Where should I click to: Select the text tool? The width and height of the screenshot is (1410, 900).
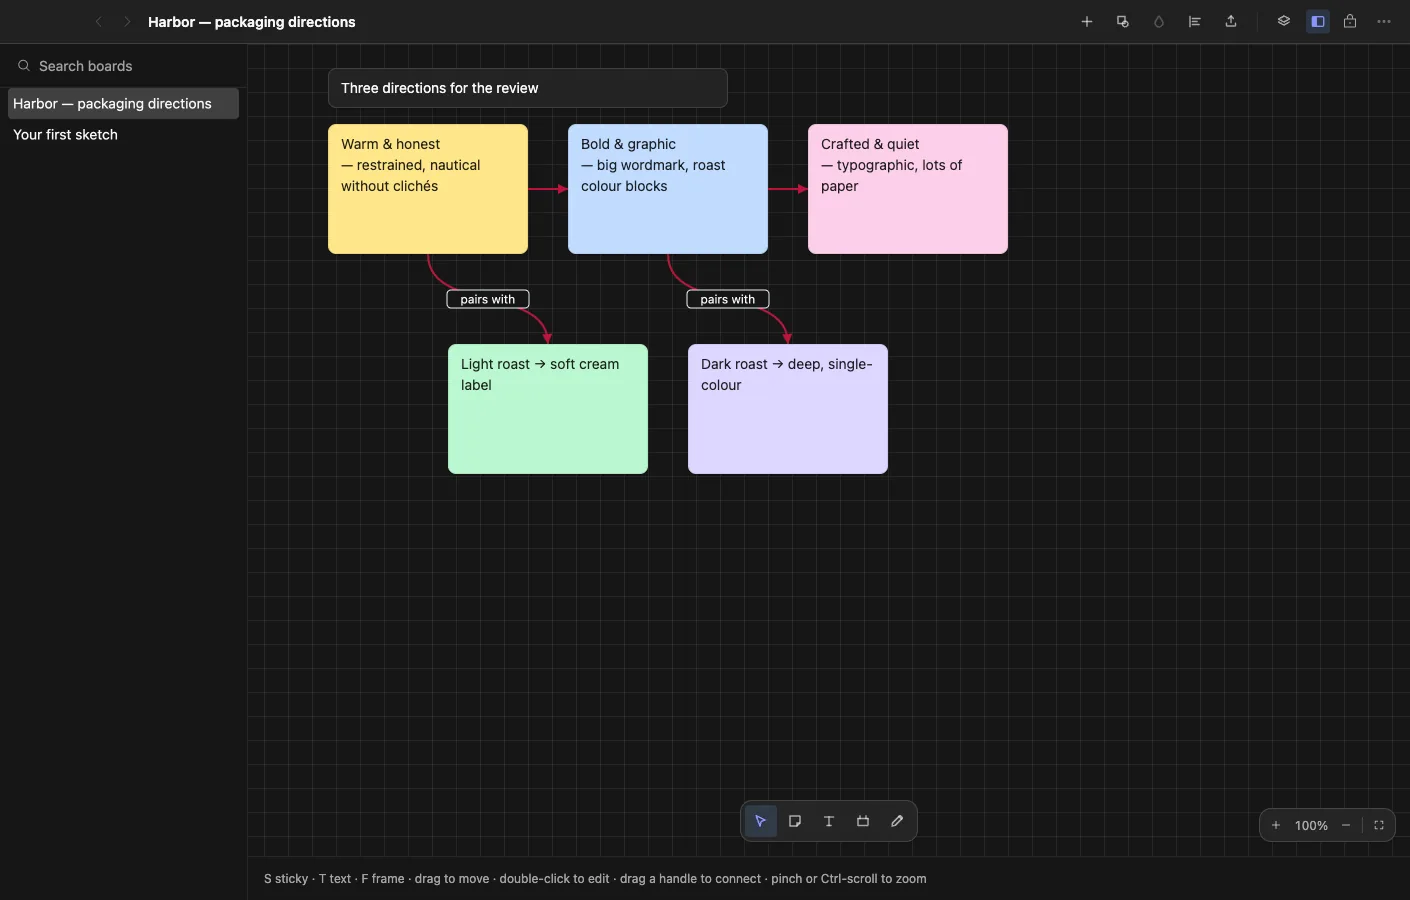coord(829,821)
